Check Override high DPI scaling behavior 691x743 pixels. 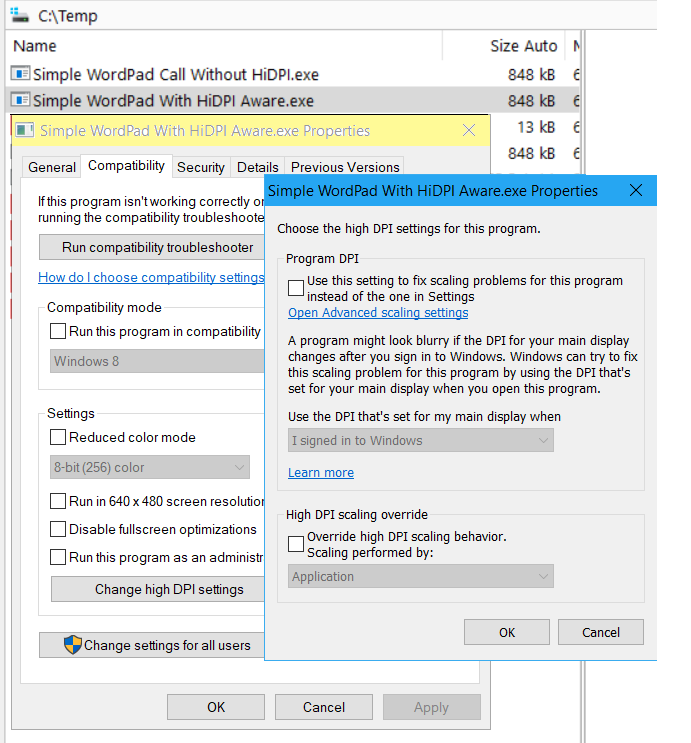coord(296,544)
